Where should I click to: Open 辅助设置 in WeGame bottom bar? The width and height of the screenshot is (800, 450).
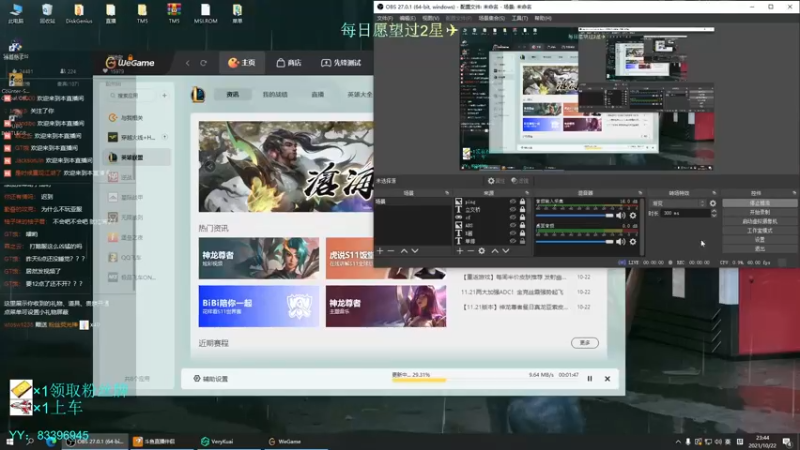(x=211, y=379)
